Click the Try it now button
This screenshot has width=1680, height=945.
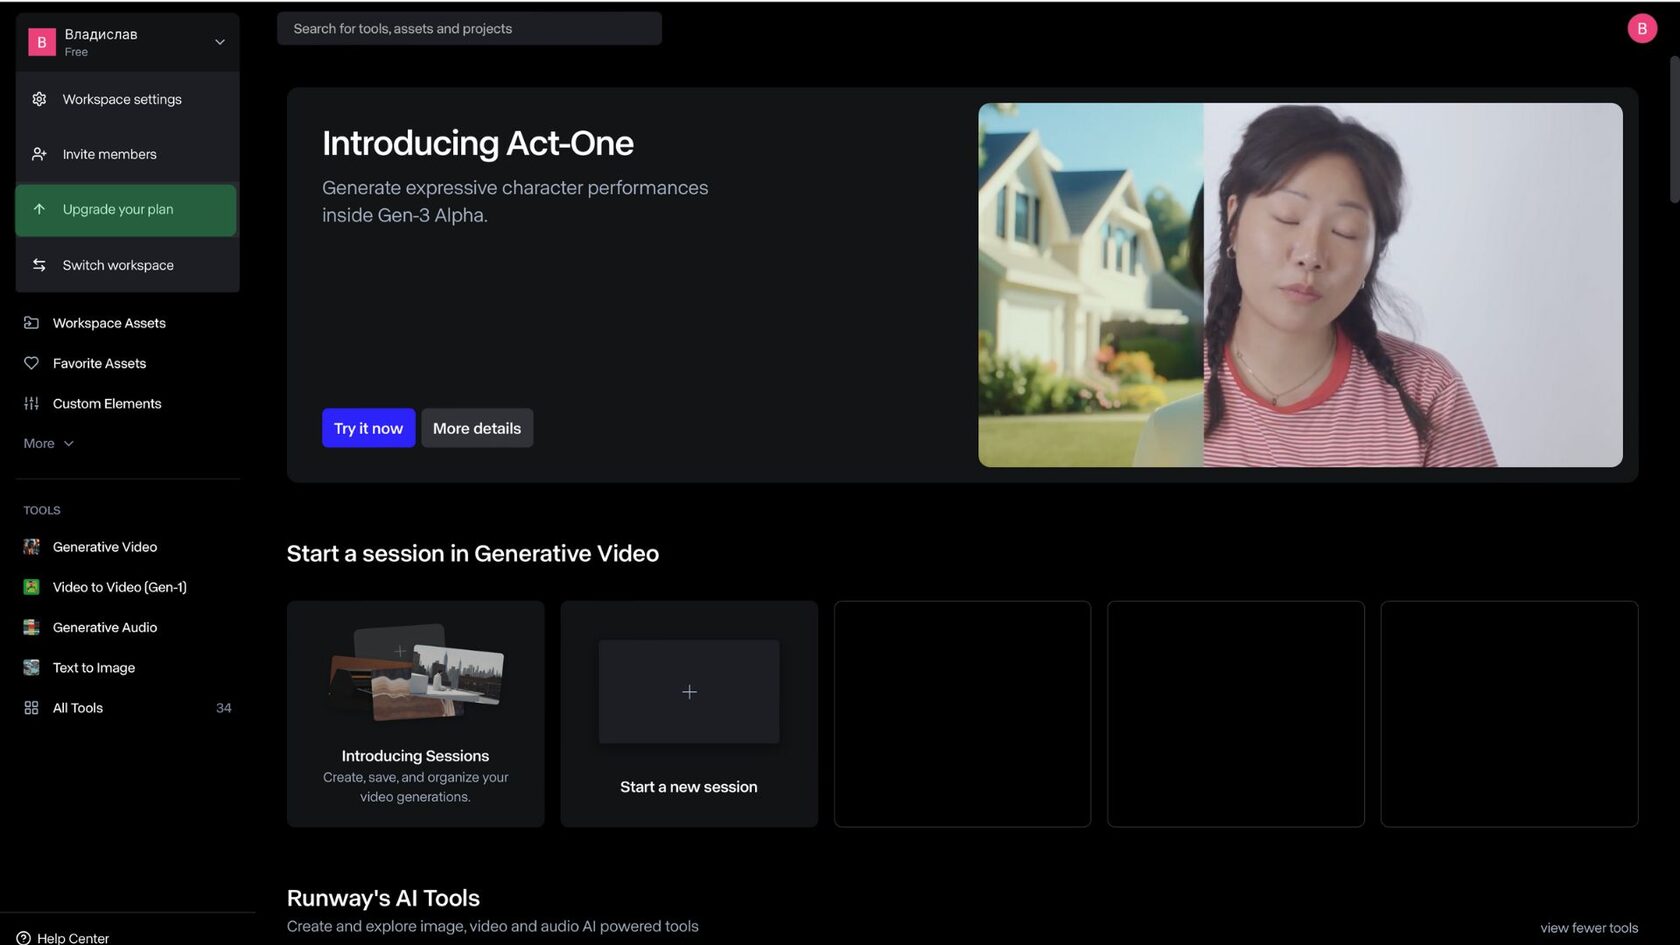pyautogui.click(x=368, y=428)
